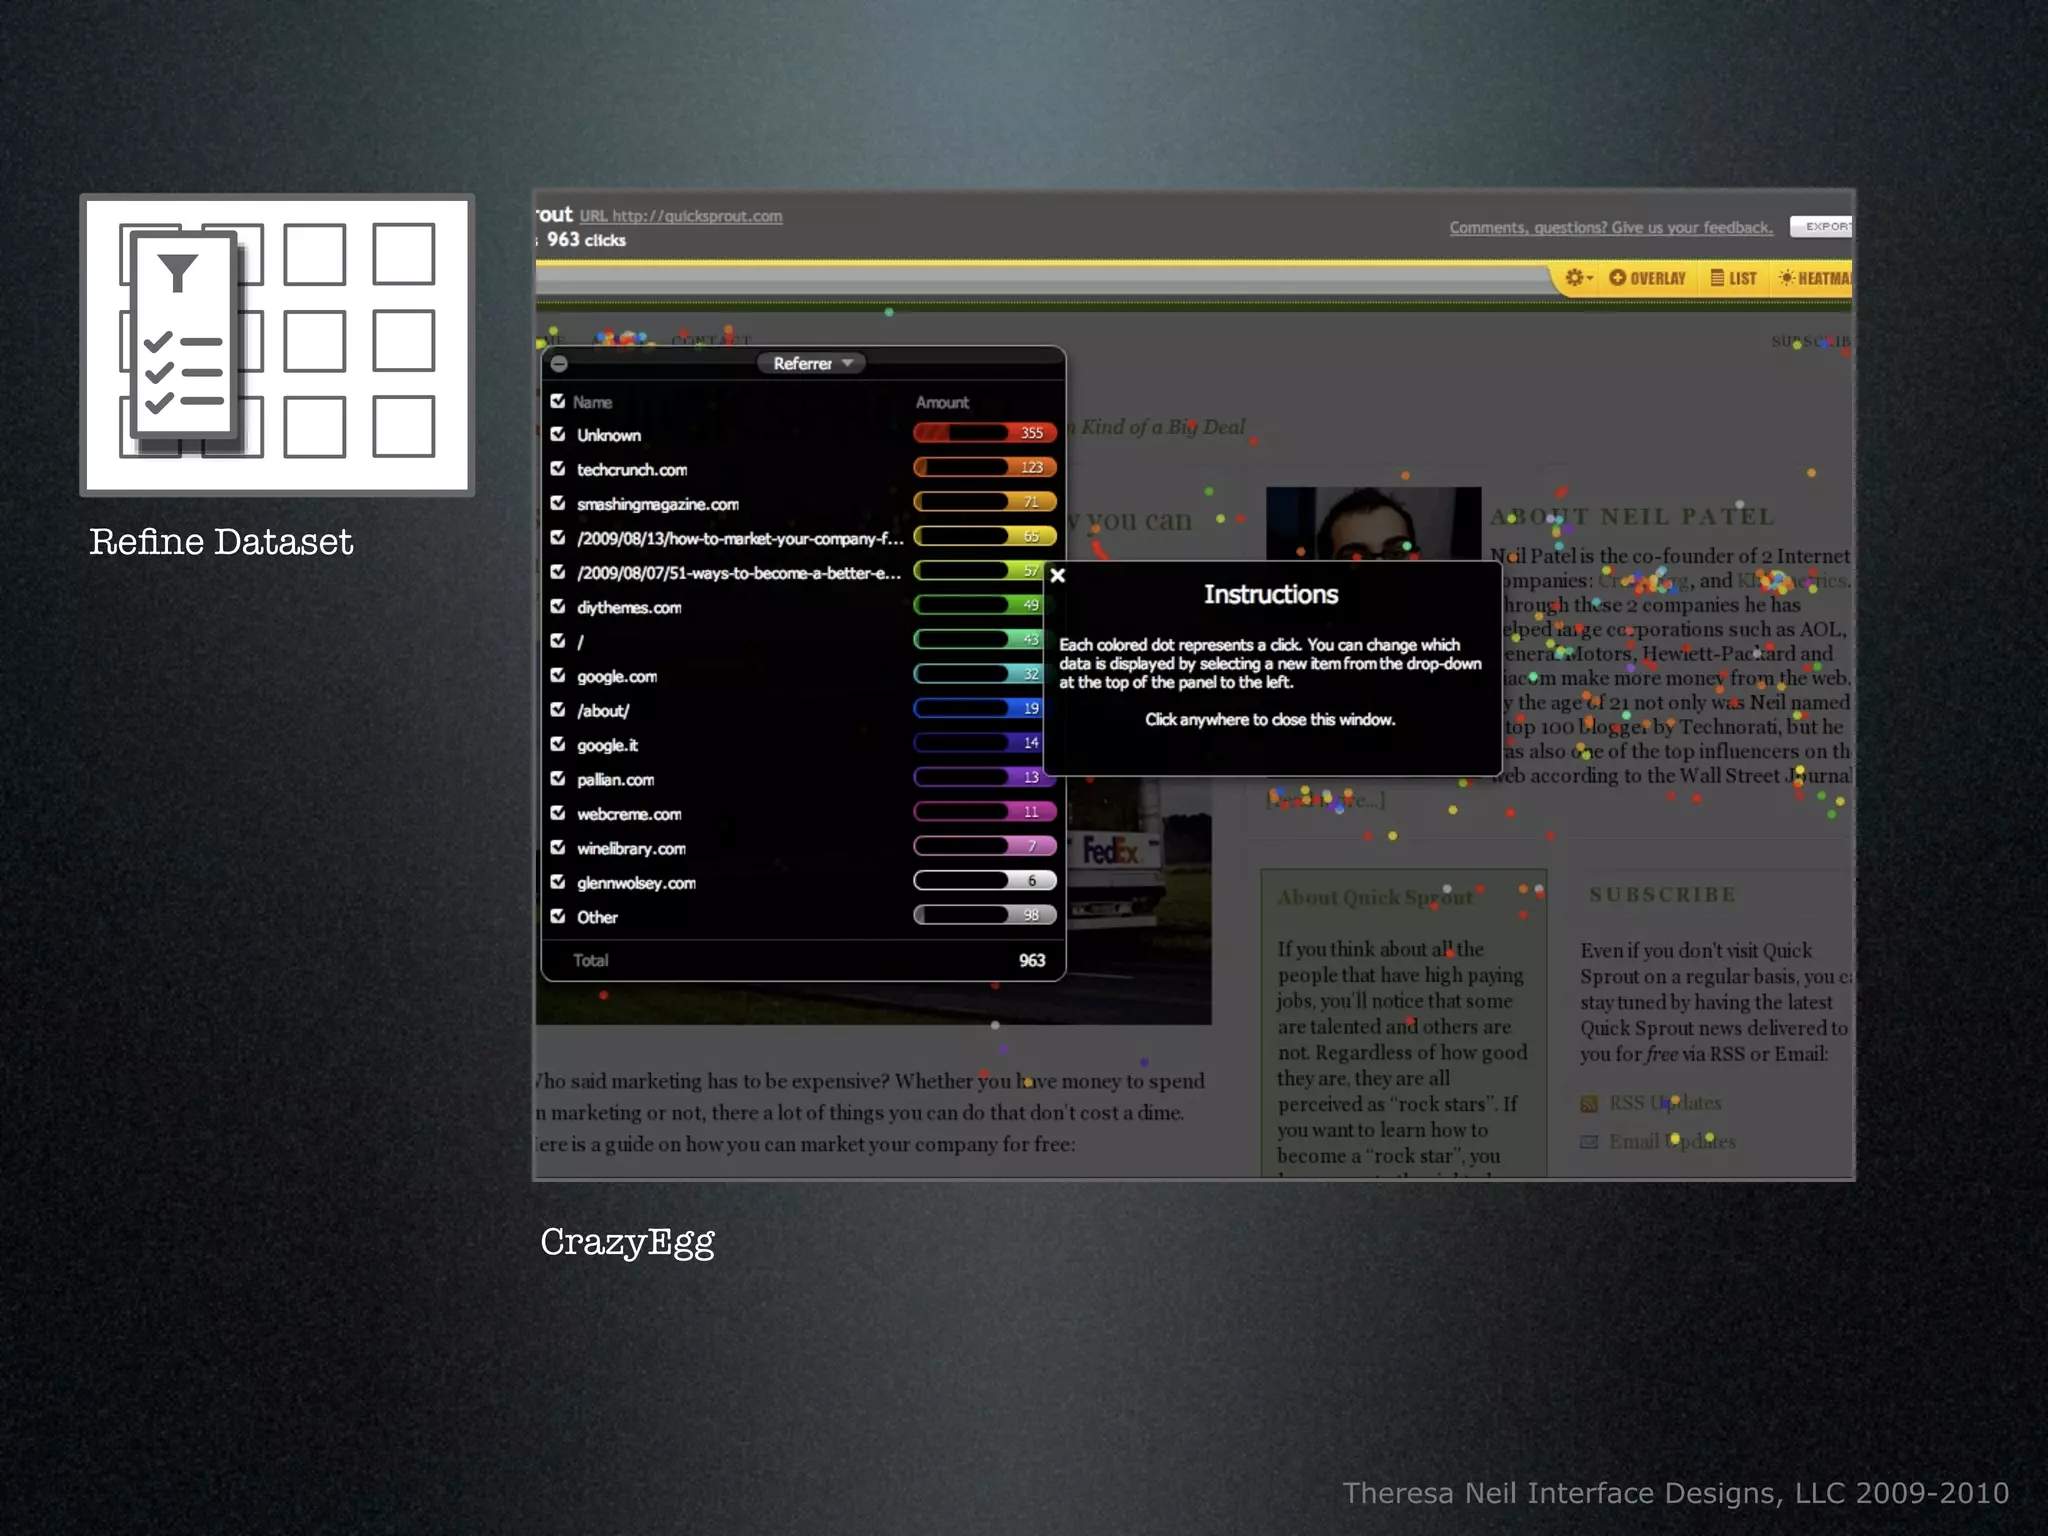2048x1536 pixels.
Task: Switch to the Overlay view
Action: pyautogui.click(x=1647, y=278)
